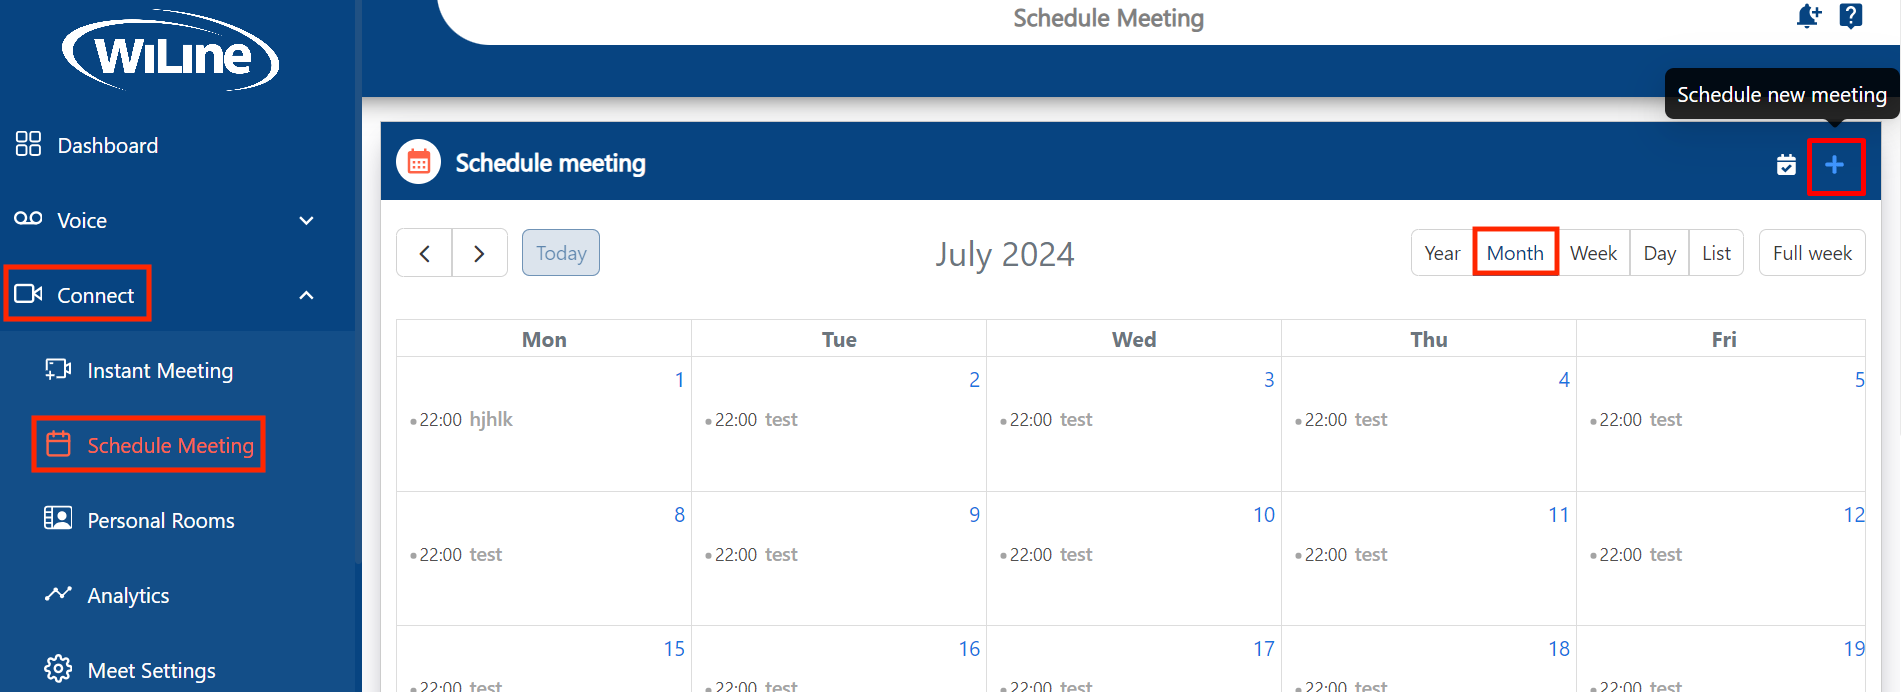Go to Analytics in sidebar

click(128, 595)
